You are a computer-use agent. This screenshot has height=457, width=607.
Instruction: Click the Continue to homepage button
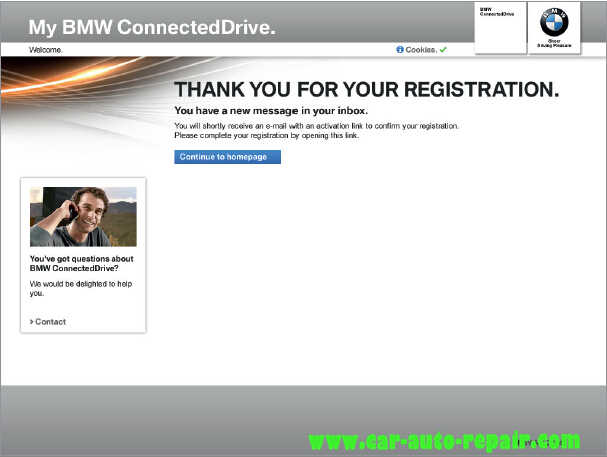(227, 157)
